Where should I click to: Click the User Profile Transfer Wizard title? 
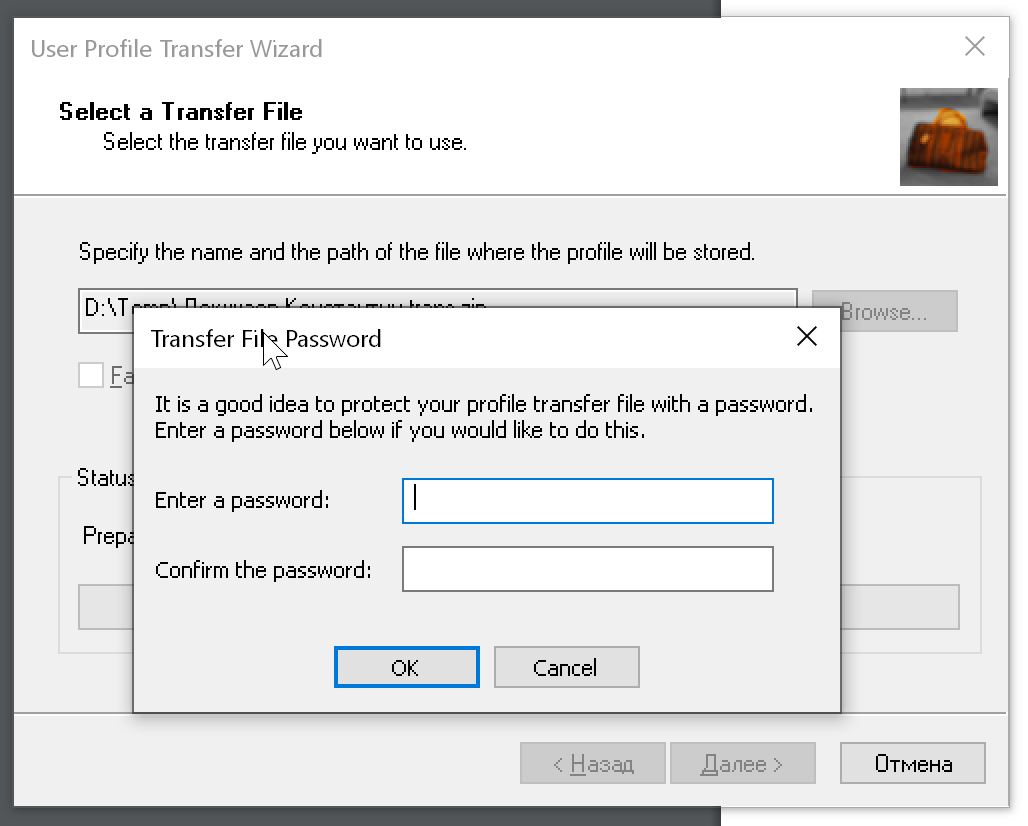176,49
